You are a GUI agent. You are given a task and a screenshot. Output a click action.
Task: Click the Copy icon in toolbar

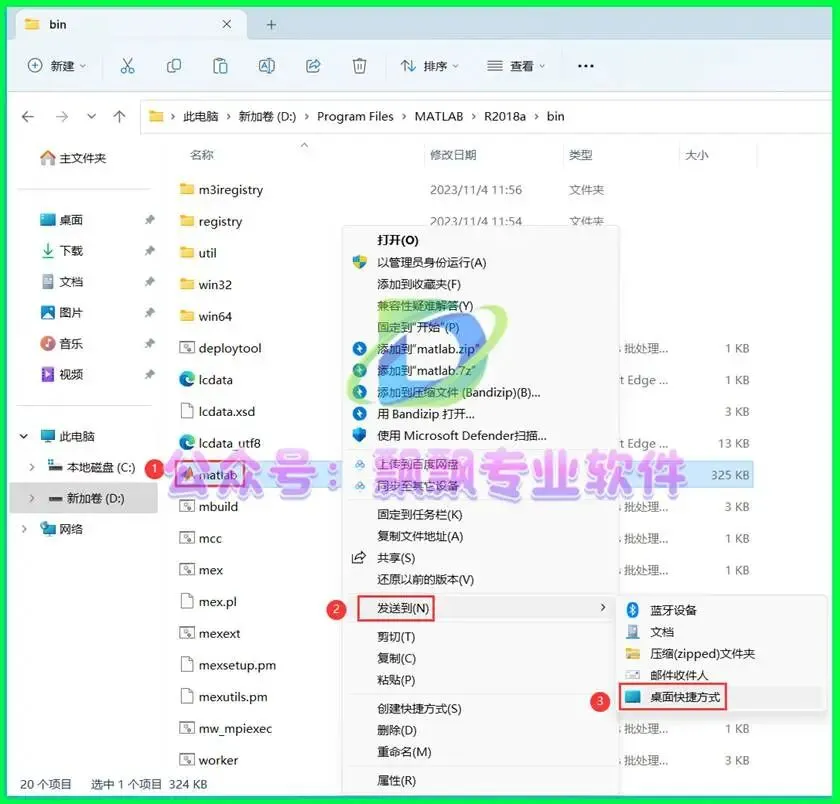point(174,66)
